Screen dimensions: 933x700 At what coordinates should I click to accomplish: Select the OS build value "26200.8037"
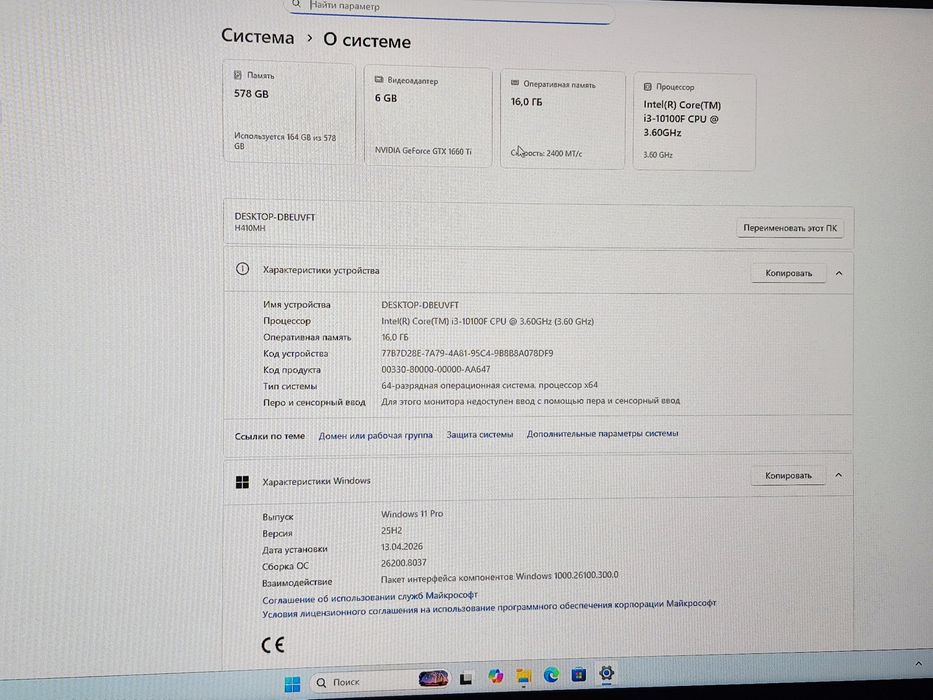tap(403, 562)
